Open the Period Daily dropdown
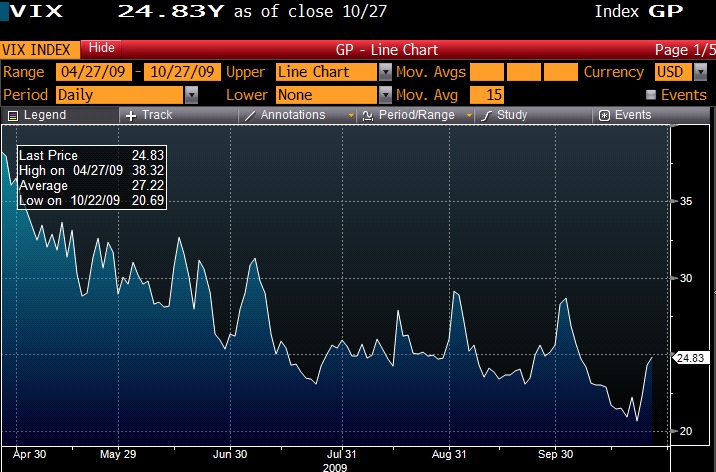The height and width of the screenshot is (472, 716). point(191,94)
